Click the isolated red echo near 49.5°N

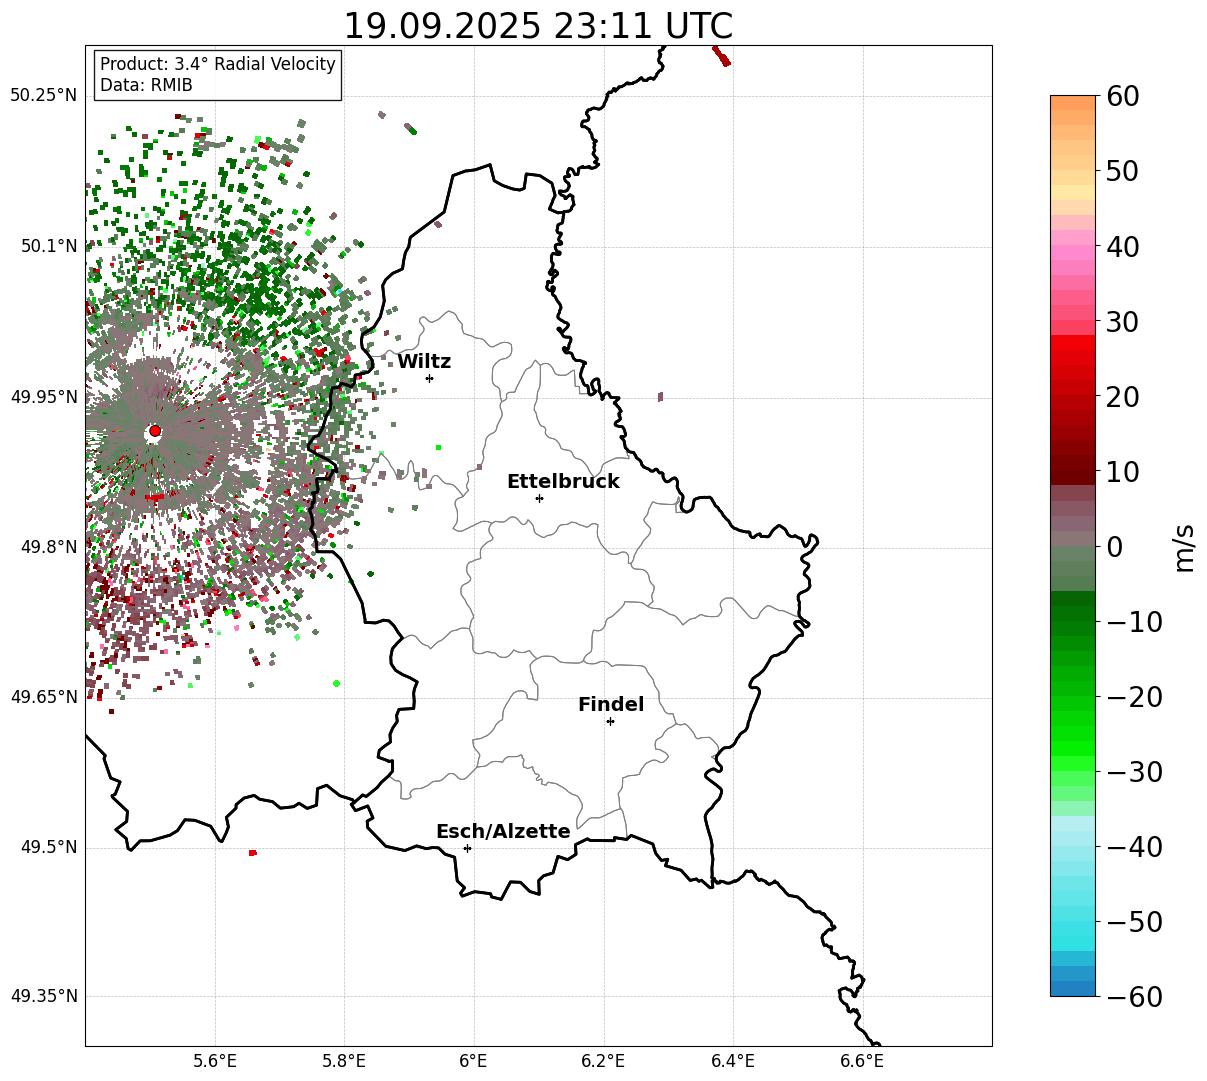tap(252, 853)
